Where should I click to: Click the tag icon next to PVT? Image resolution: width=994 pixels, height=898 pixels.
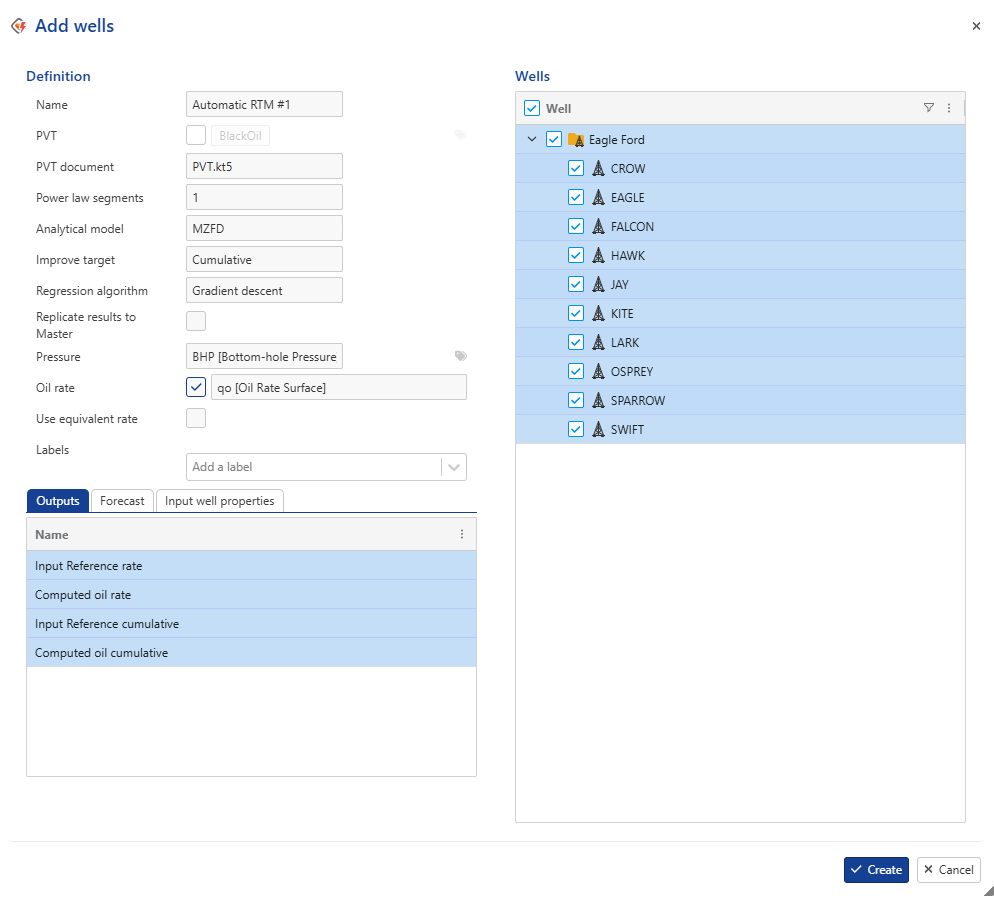tap(460, 135)
